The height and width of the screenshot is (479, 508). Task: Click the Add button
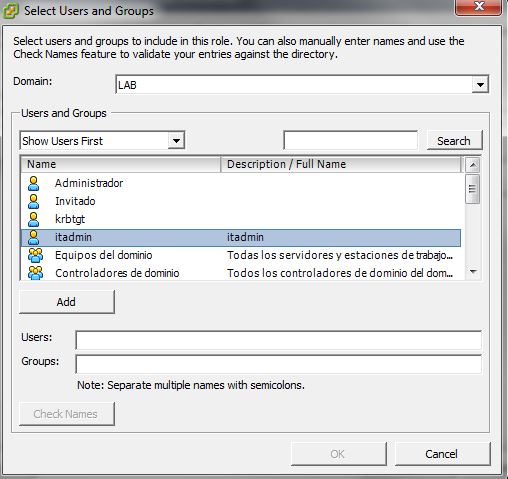tap(67, 302)
